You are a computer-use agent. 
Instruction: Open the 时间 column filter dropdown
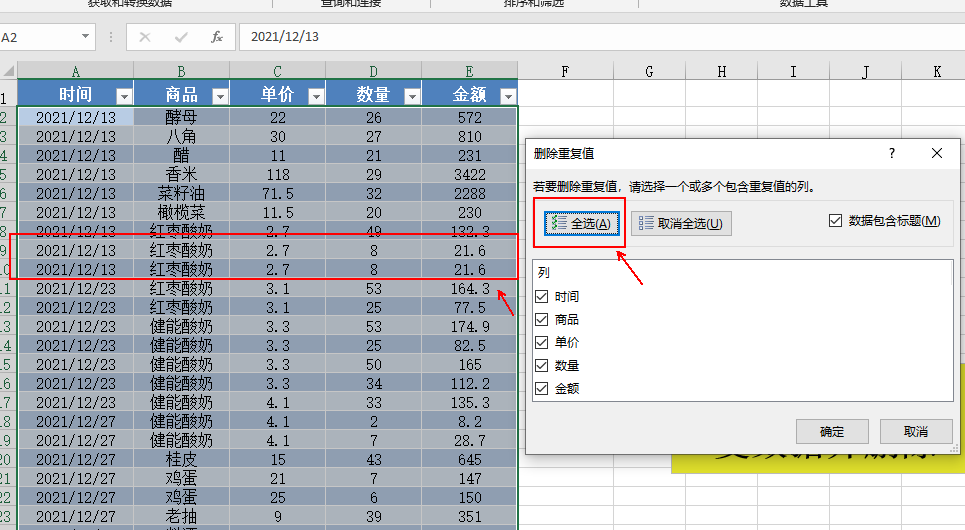coord(124,96)
